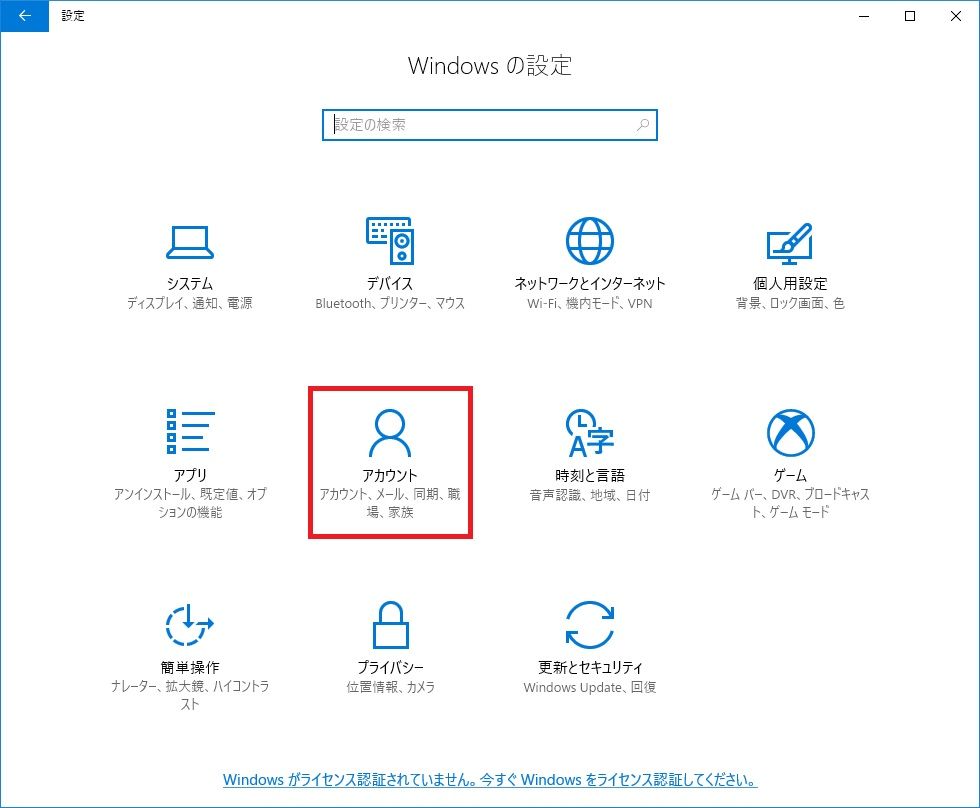Open the ゲーム Xbox icon
The height and width of the screenshot is (808, 980).
(790, 432)
